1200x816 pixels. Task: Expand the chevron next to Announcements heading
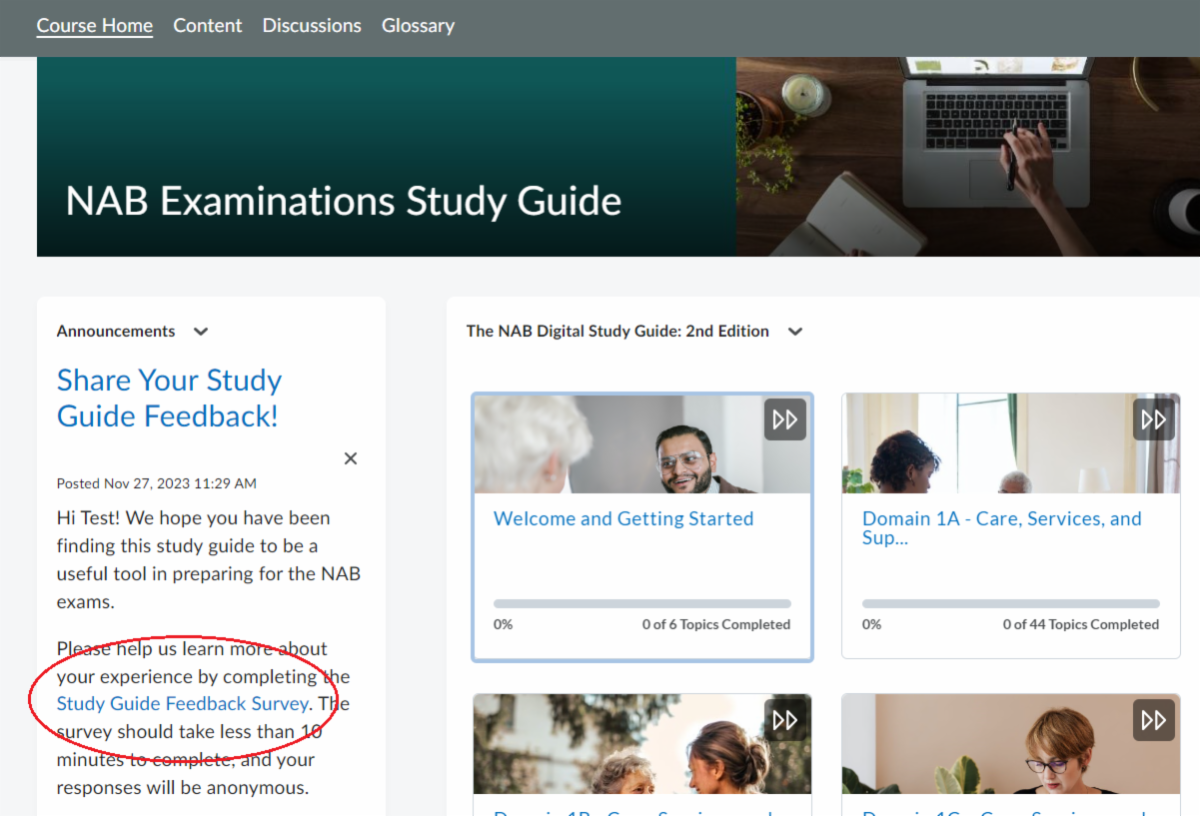(200, 331)
